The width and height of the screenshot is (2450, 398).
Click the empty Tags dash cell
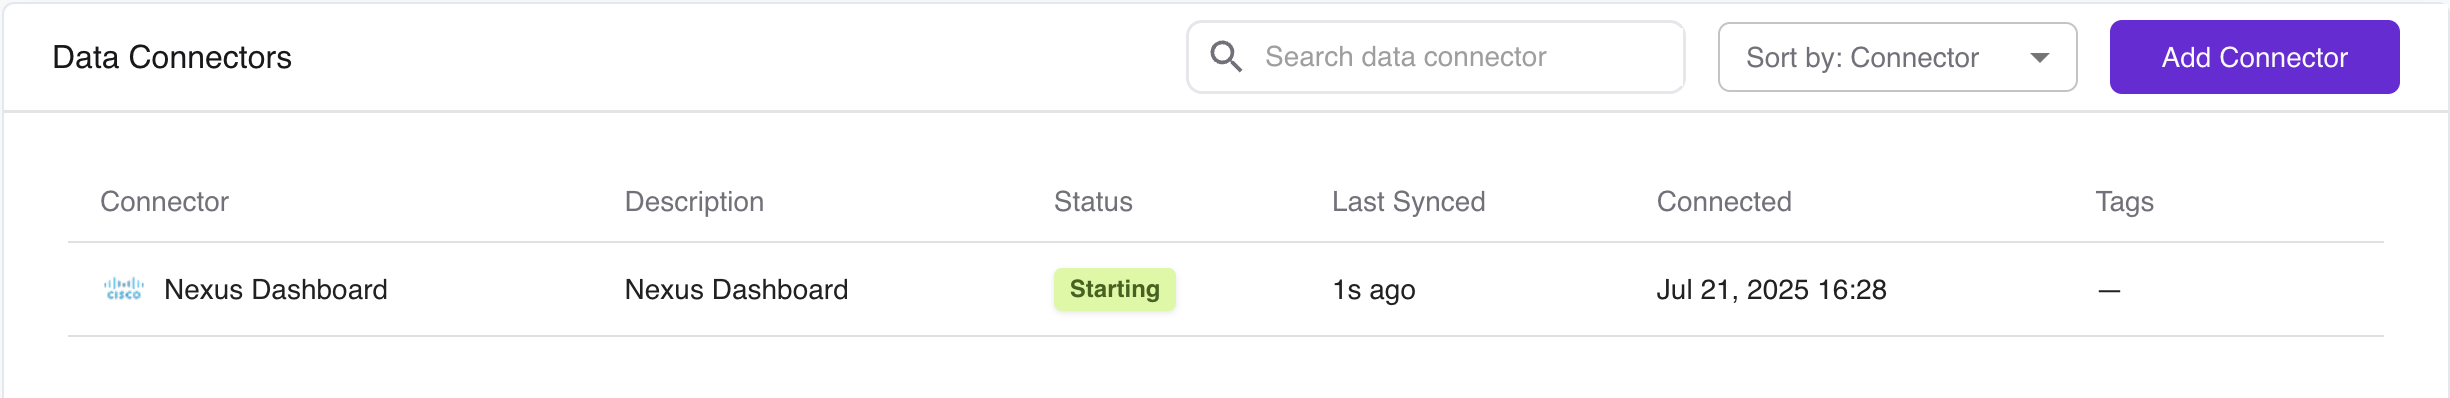[x=2109, y=291]
